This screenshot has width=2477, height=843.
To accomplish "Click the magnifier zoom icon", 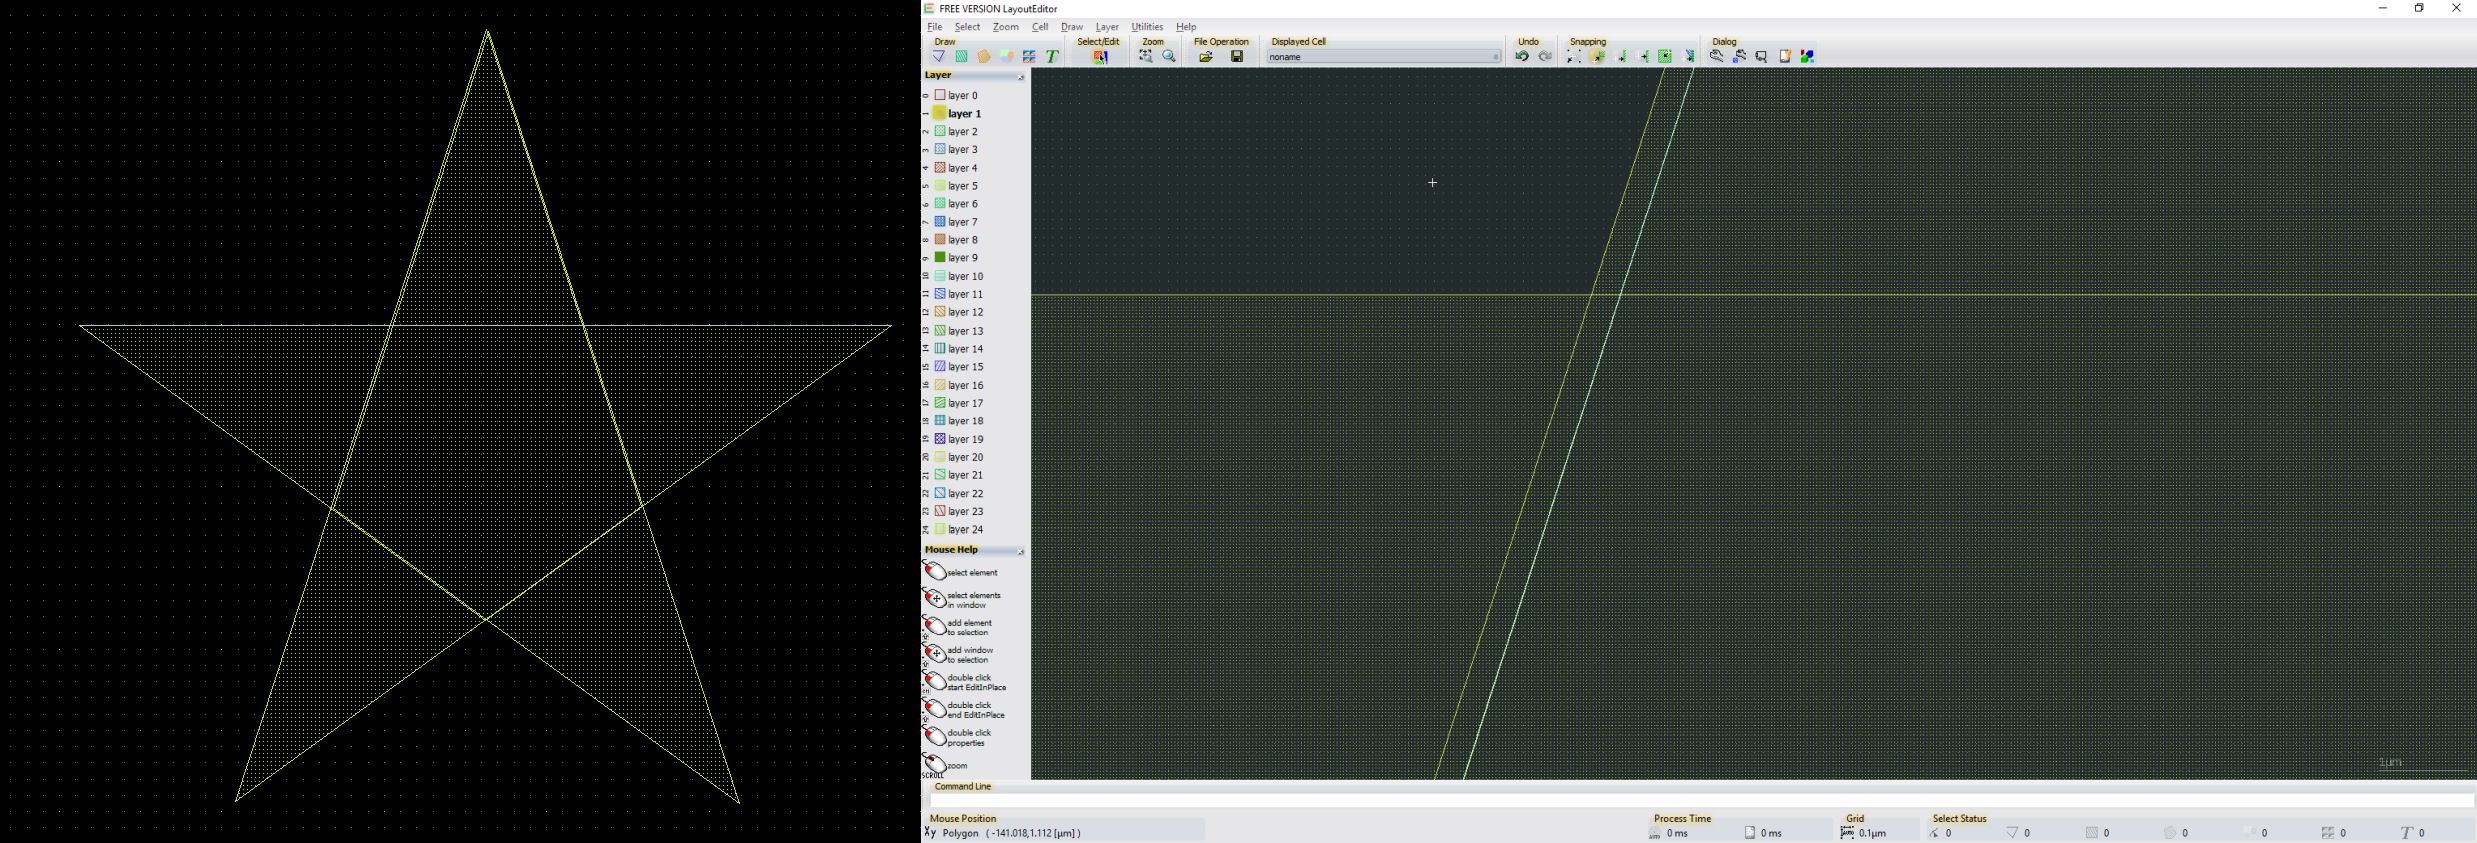I will click(1169, 57).
